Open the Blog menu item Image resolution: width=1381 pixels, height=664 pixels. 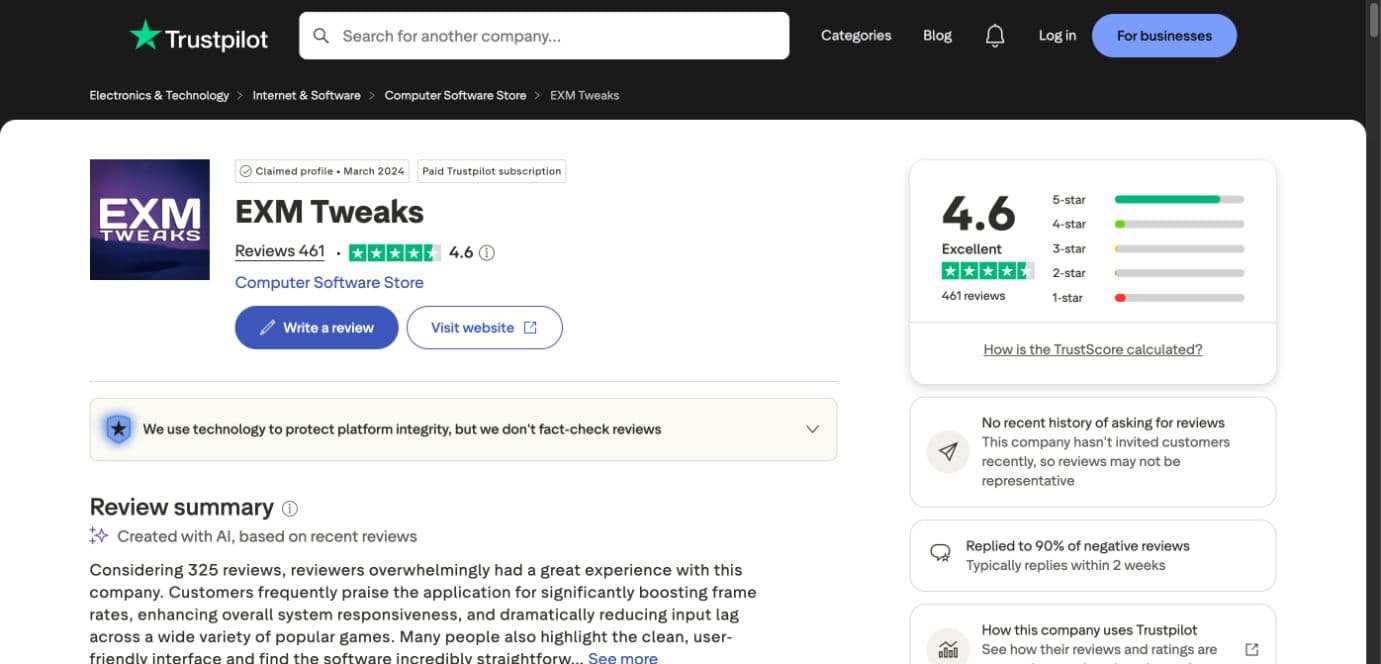(x=937, y=36)
